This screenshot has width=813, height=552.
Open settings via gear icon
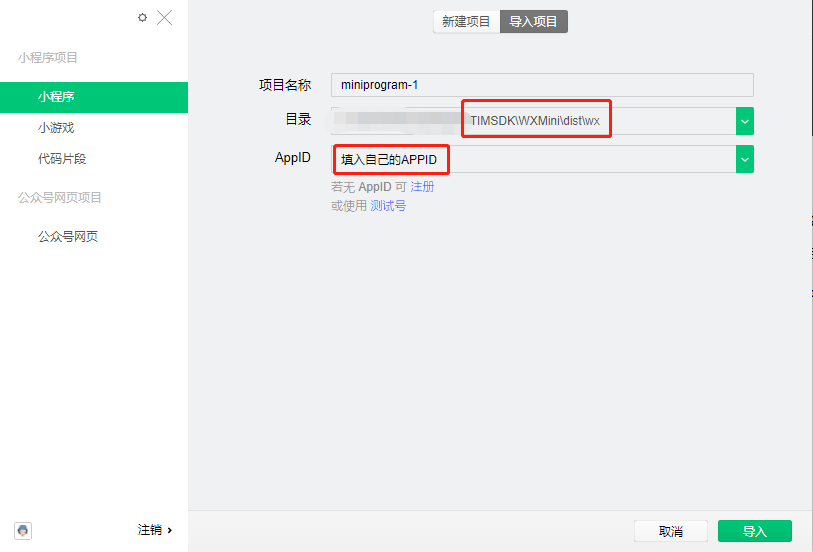(142, 18)
